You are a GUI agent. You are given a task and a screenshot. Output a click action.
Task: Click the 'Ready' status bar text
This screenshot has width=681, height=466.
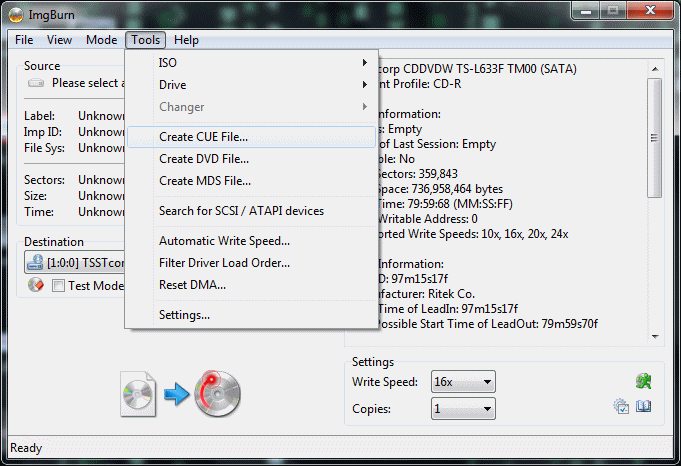coord(26,448)
